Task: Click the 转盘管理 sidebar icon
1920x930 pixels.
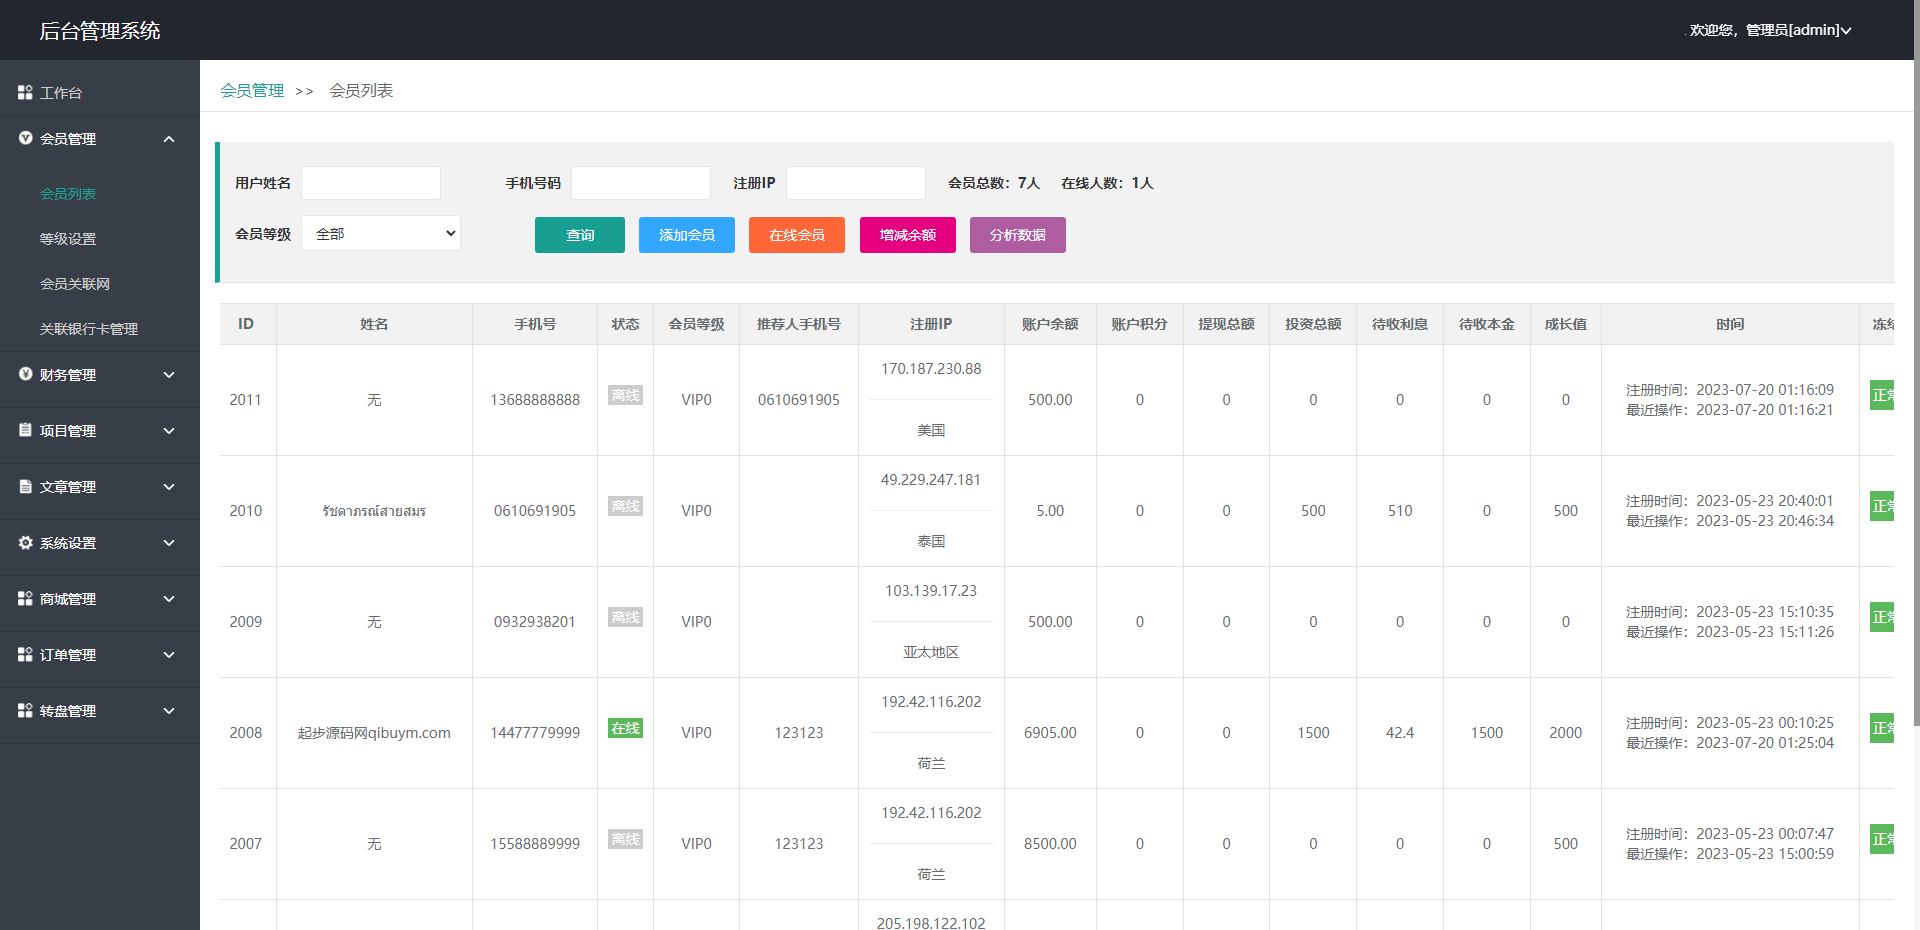Action: point(25,710)
